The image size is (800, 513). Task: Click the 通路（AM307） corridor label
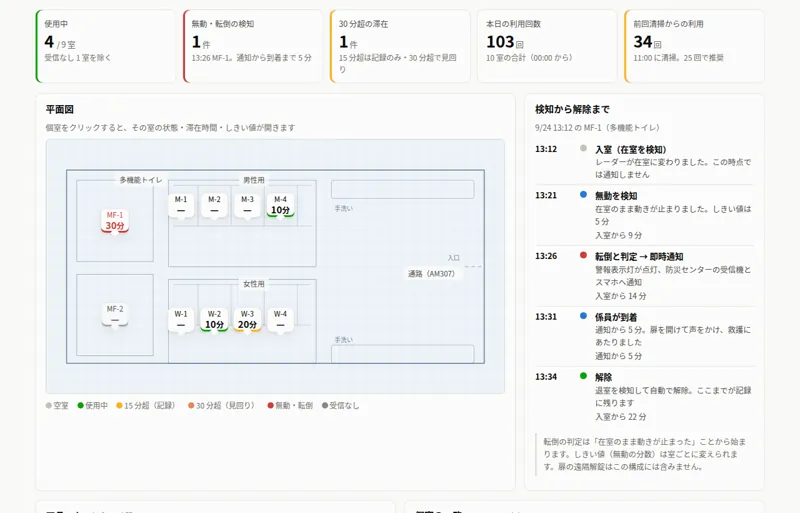click(x=431, y=274)
